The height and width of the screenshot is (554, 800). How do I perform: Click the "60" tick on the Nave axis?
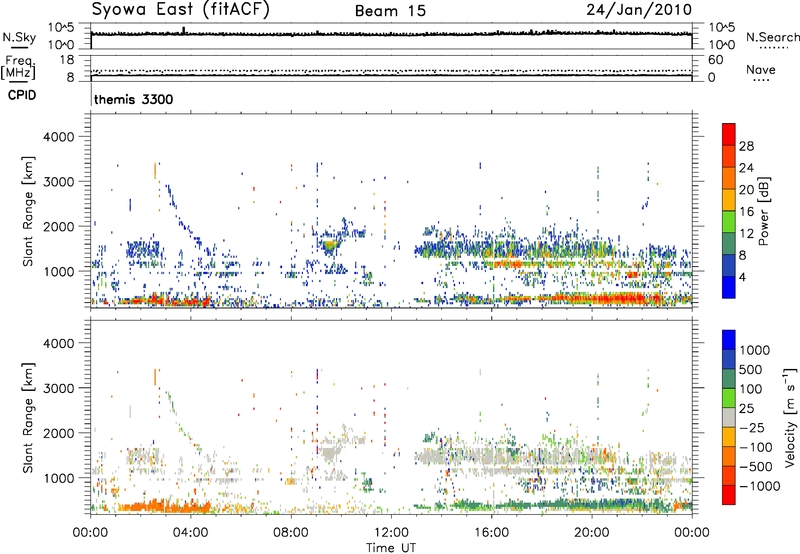pyautogui.click(x=715, y=60)
